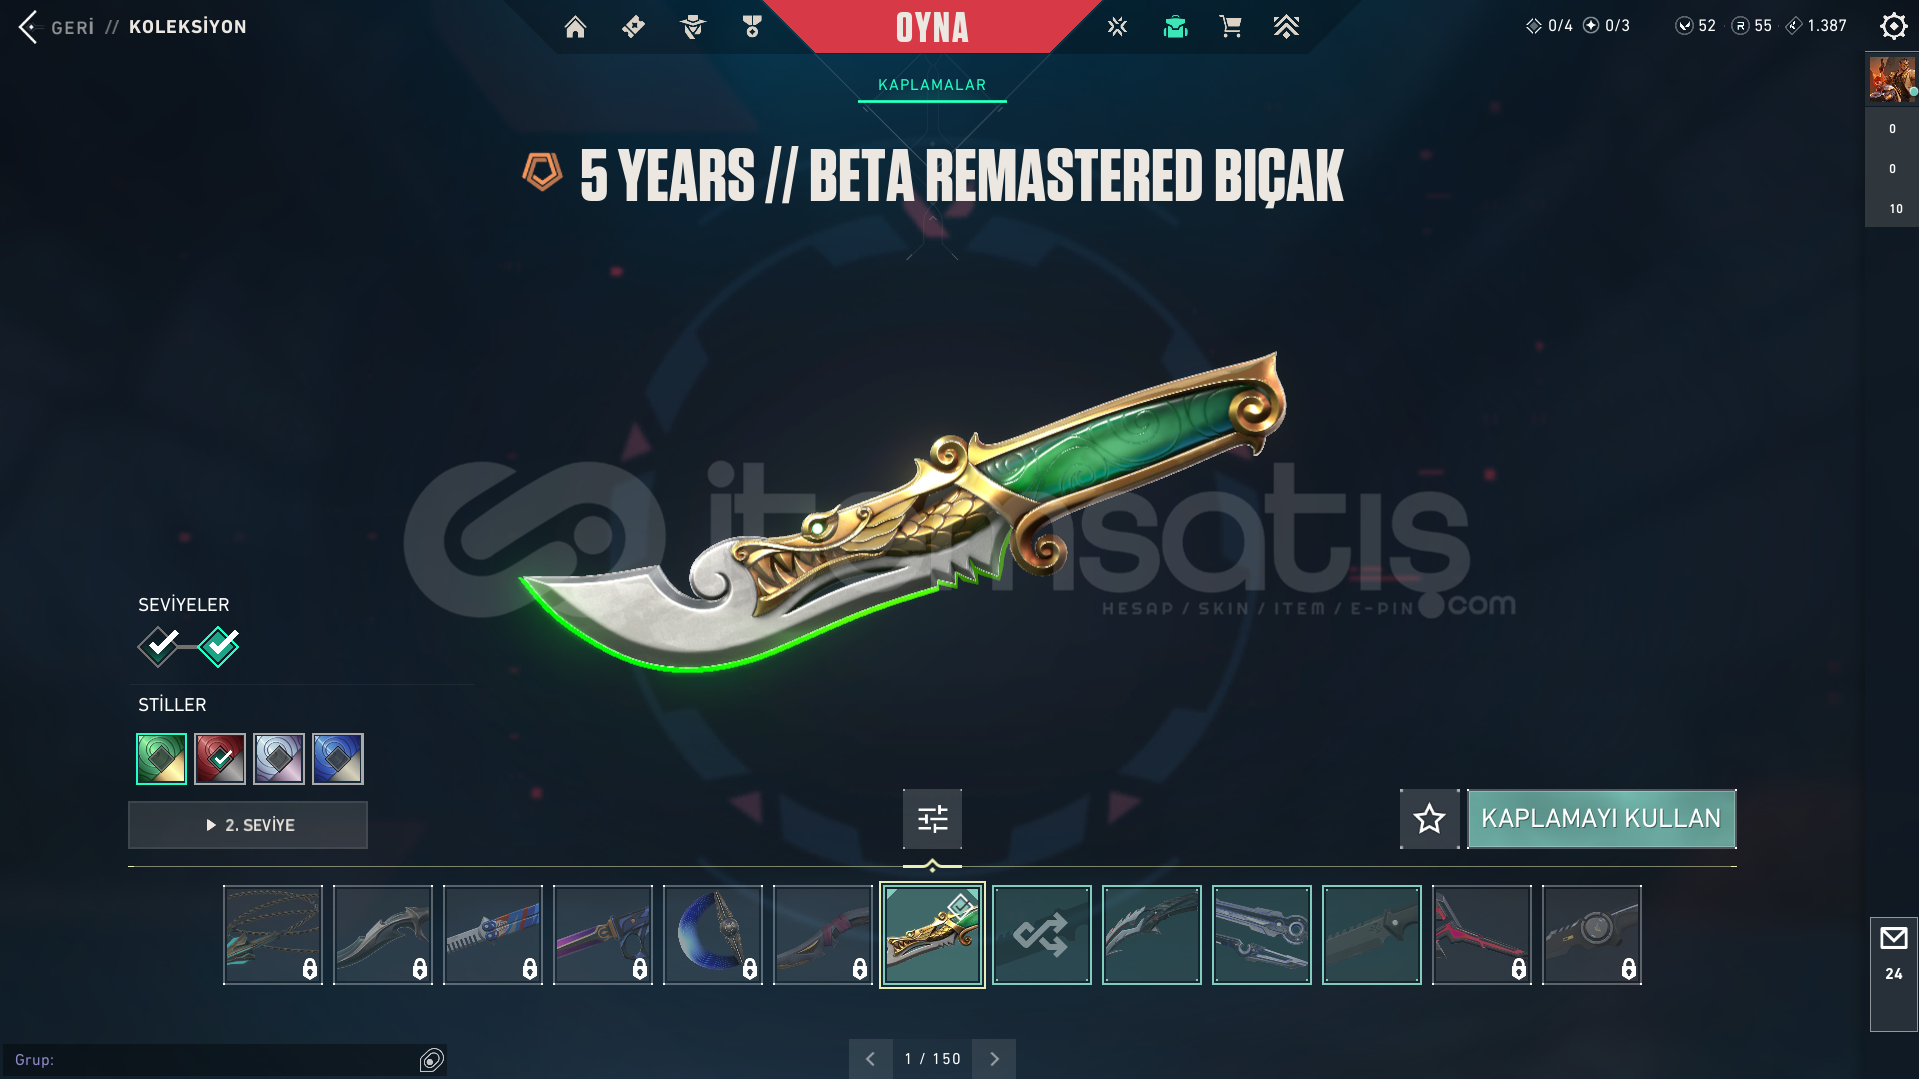Click the OYNA play tab
The height and width of the screenshot is (1079, 1919).
[932, 27]
